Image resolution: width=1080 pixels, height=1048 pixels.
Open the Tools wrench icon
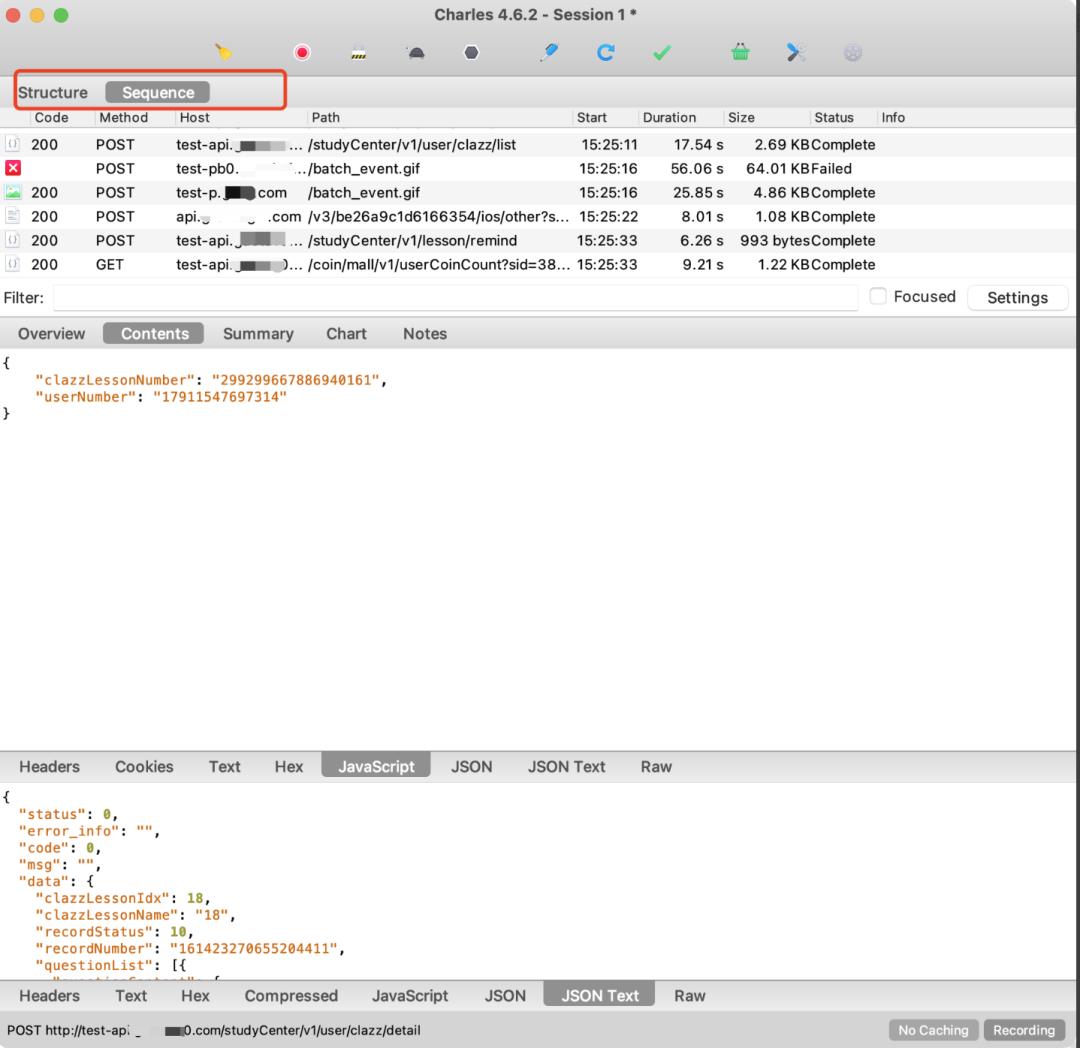pyautogui.click(x=796, y=53)
